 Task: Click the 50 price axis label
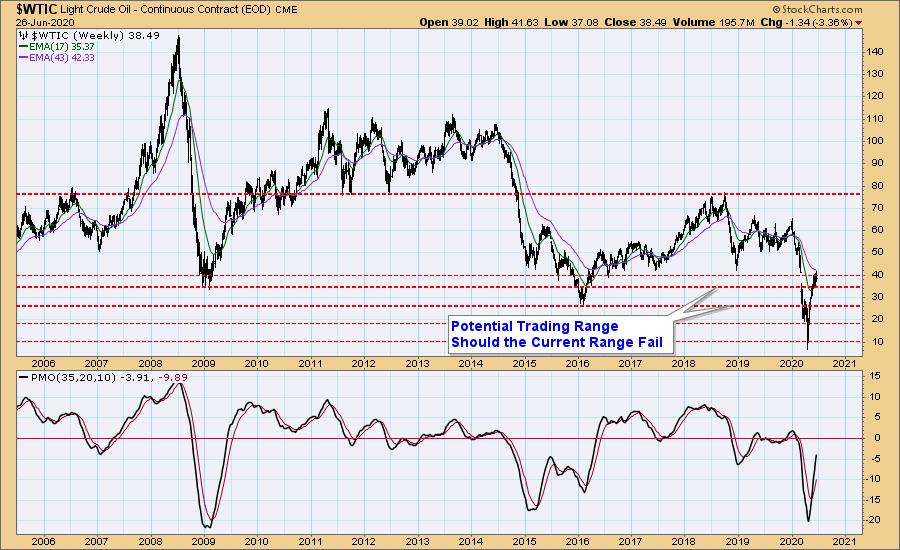(878, 252)
